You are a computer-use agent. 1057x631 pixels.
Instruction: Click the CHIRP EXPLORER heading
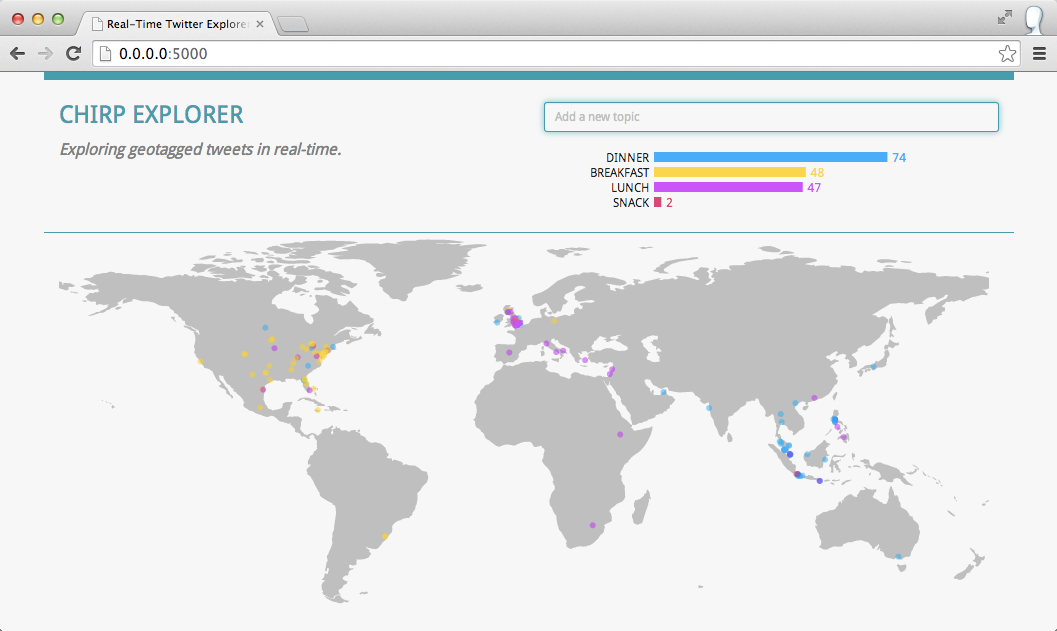click(x=151, y=115)
